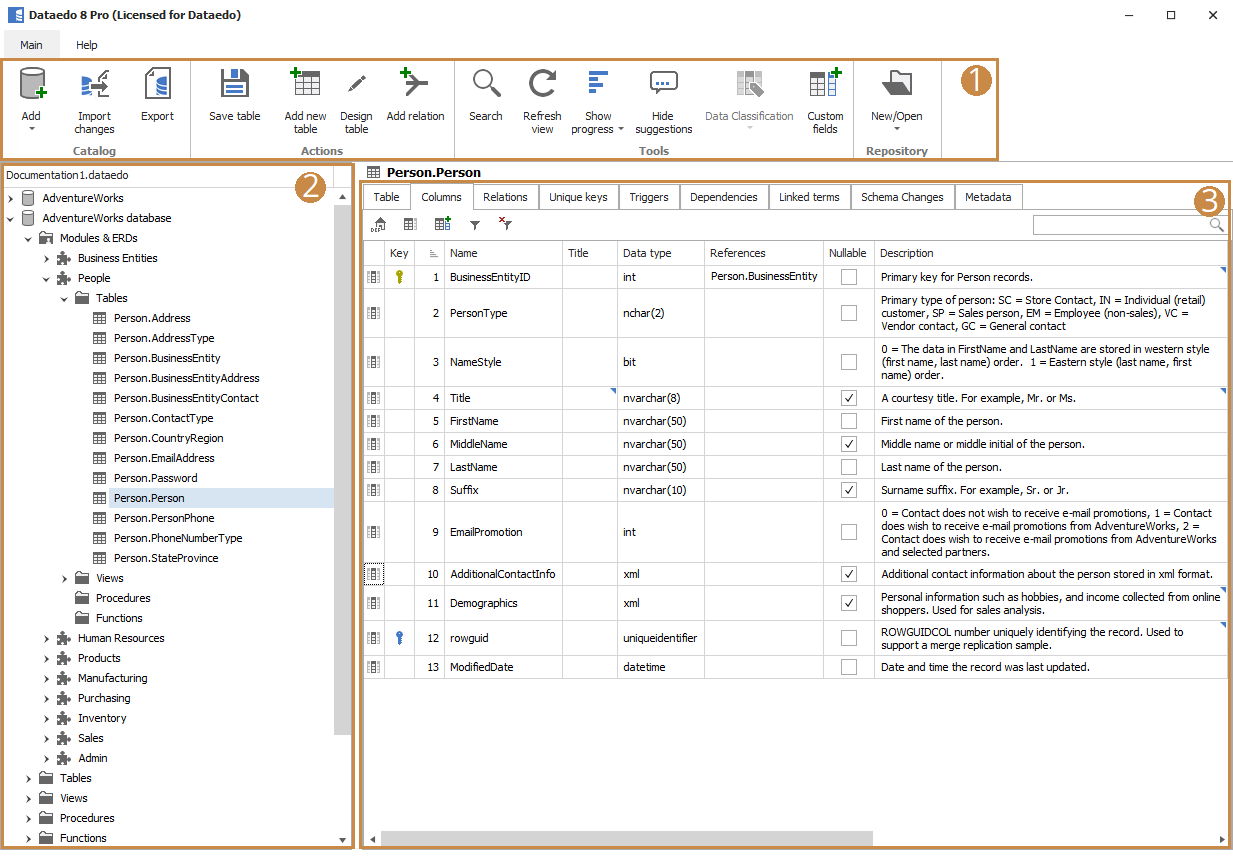This screenshot has width=1233, height=856.
Task: Expand the AdventureWorks repository node
Action: 10,198
